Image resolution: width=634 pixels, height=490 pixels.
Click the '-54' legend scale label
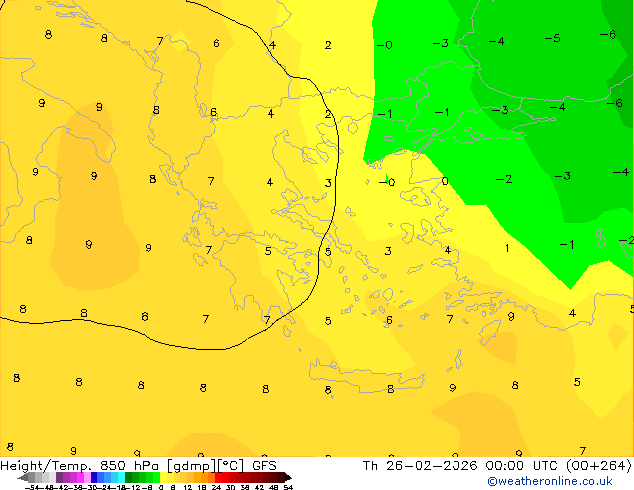click(31, 487)
